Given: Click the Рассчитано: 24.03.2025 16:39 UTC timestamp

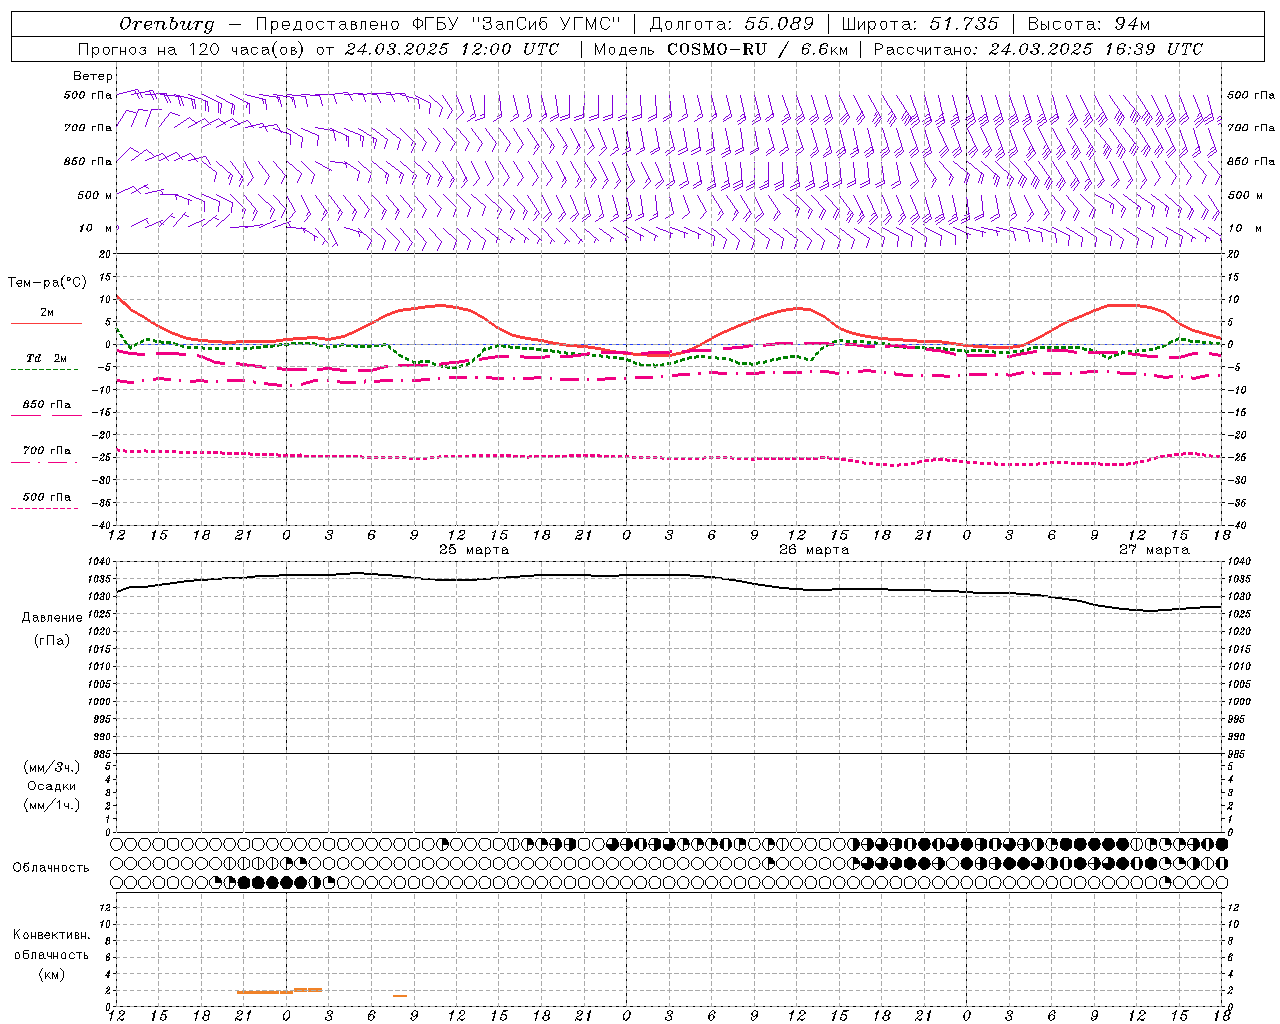Looking at the screenshot, I should point(1038,49).
